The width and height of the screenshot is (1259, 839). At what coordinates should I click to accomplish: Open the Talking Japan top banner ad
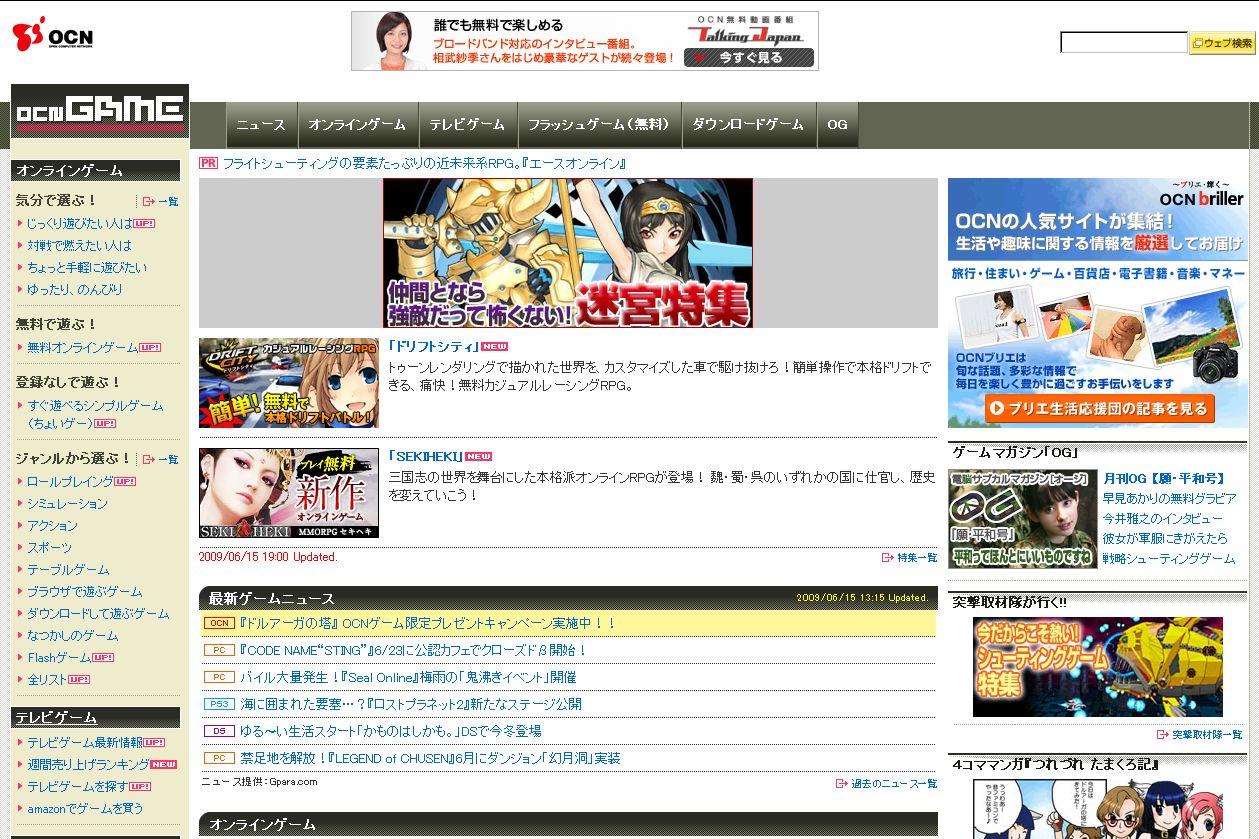pos(584,41)
